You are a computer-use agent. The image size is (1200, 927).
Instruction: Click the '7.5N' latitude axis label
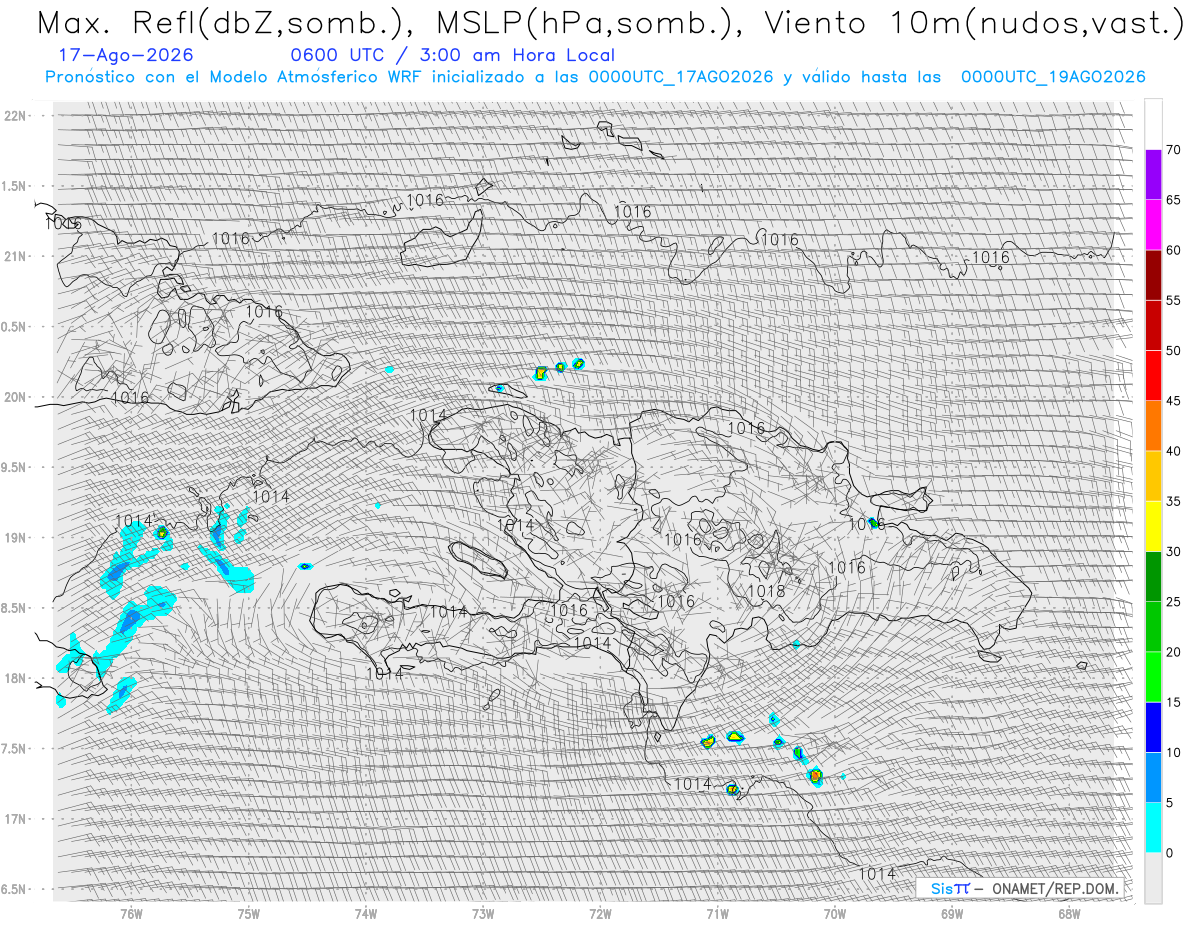click(x=14, y=748)
